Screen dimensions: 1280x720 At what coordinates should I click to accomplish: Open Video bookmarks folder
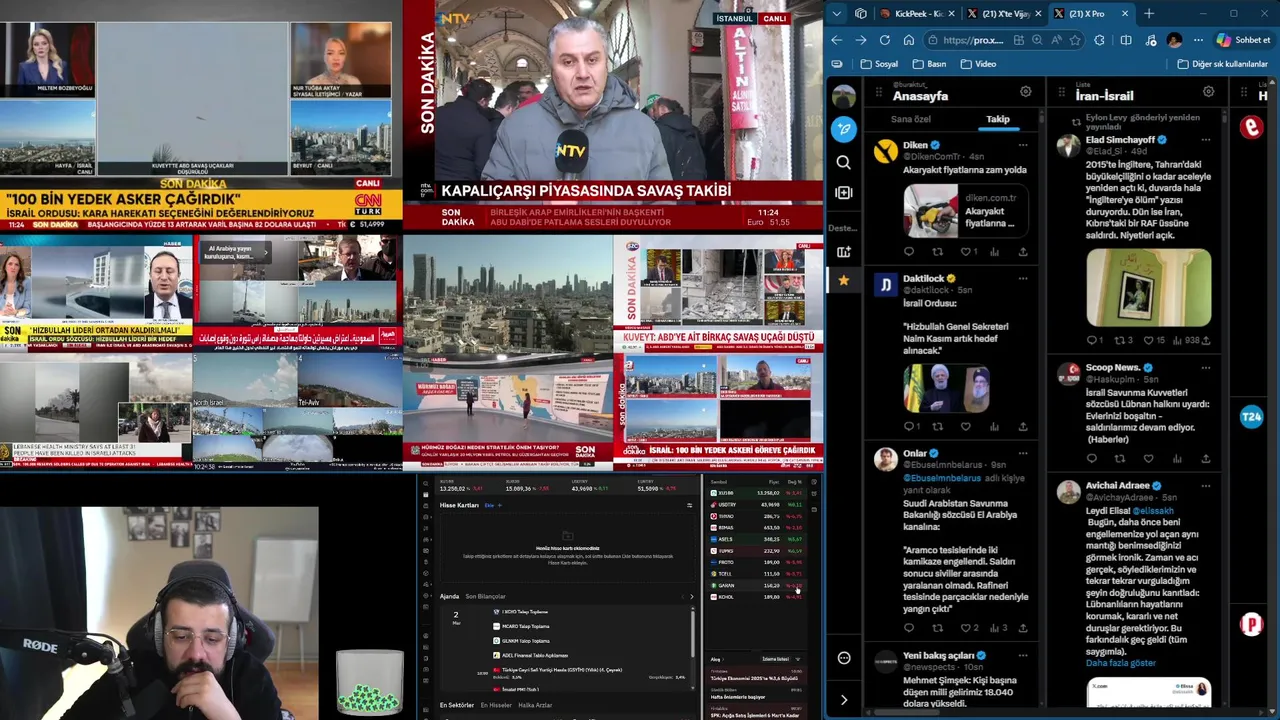(978, 64)
